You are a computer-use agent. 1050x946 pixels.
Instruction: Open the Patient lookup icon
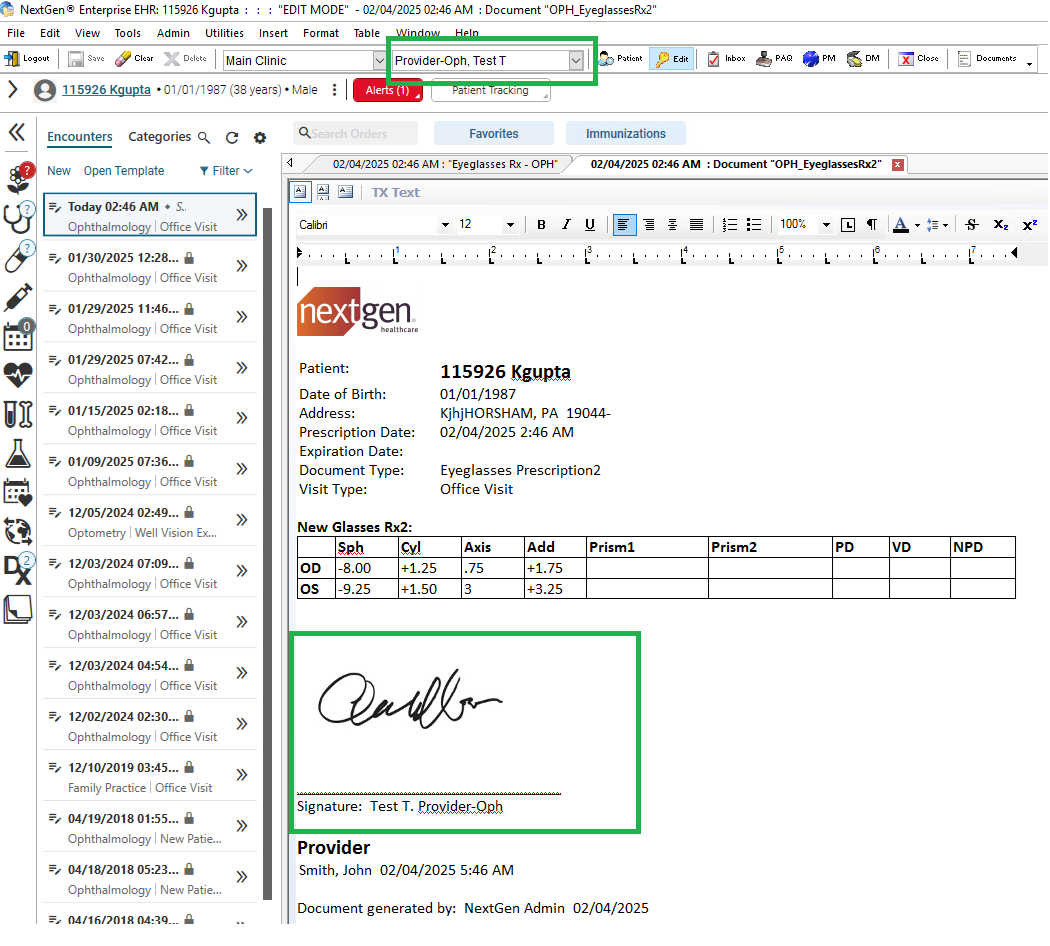[x=620, y=59]
